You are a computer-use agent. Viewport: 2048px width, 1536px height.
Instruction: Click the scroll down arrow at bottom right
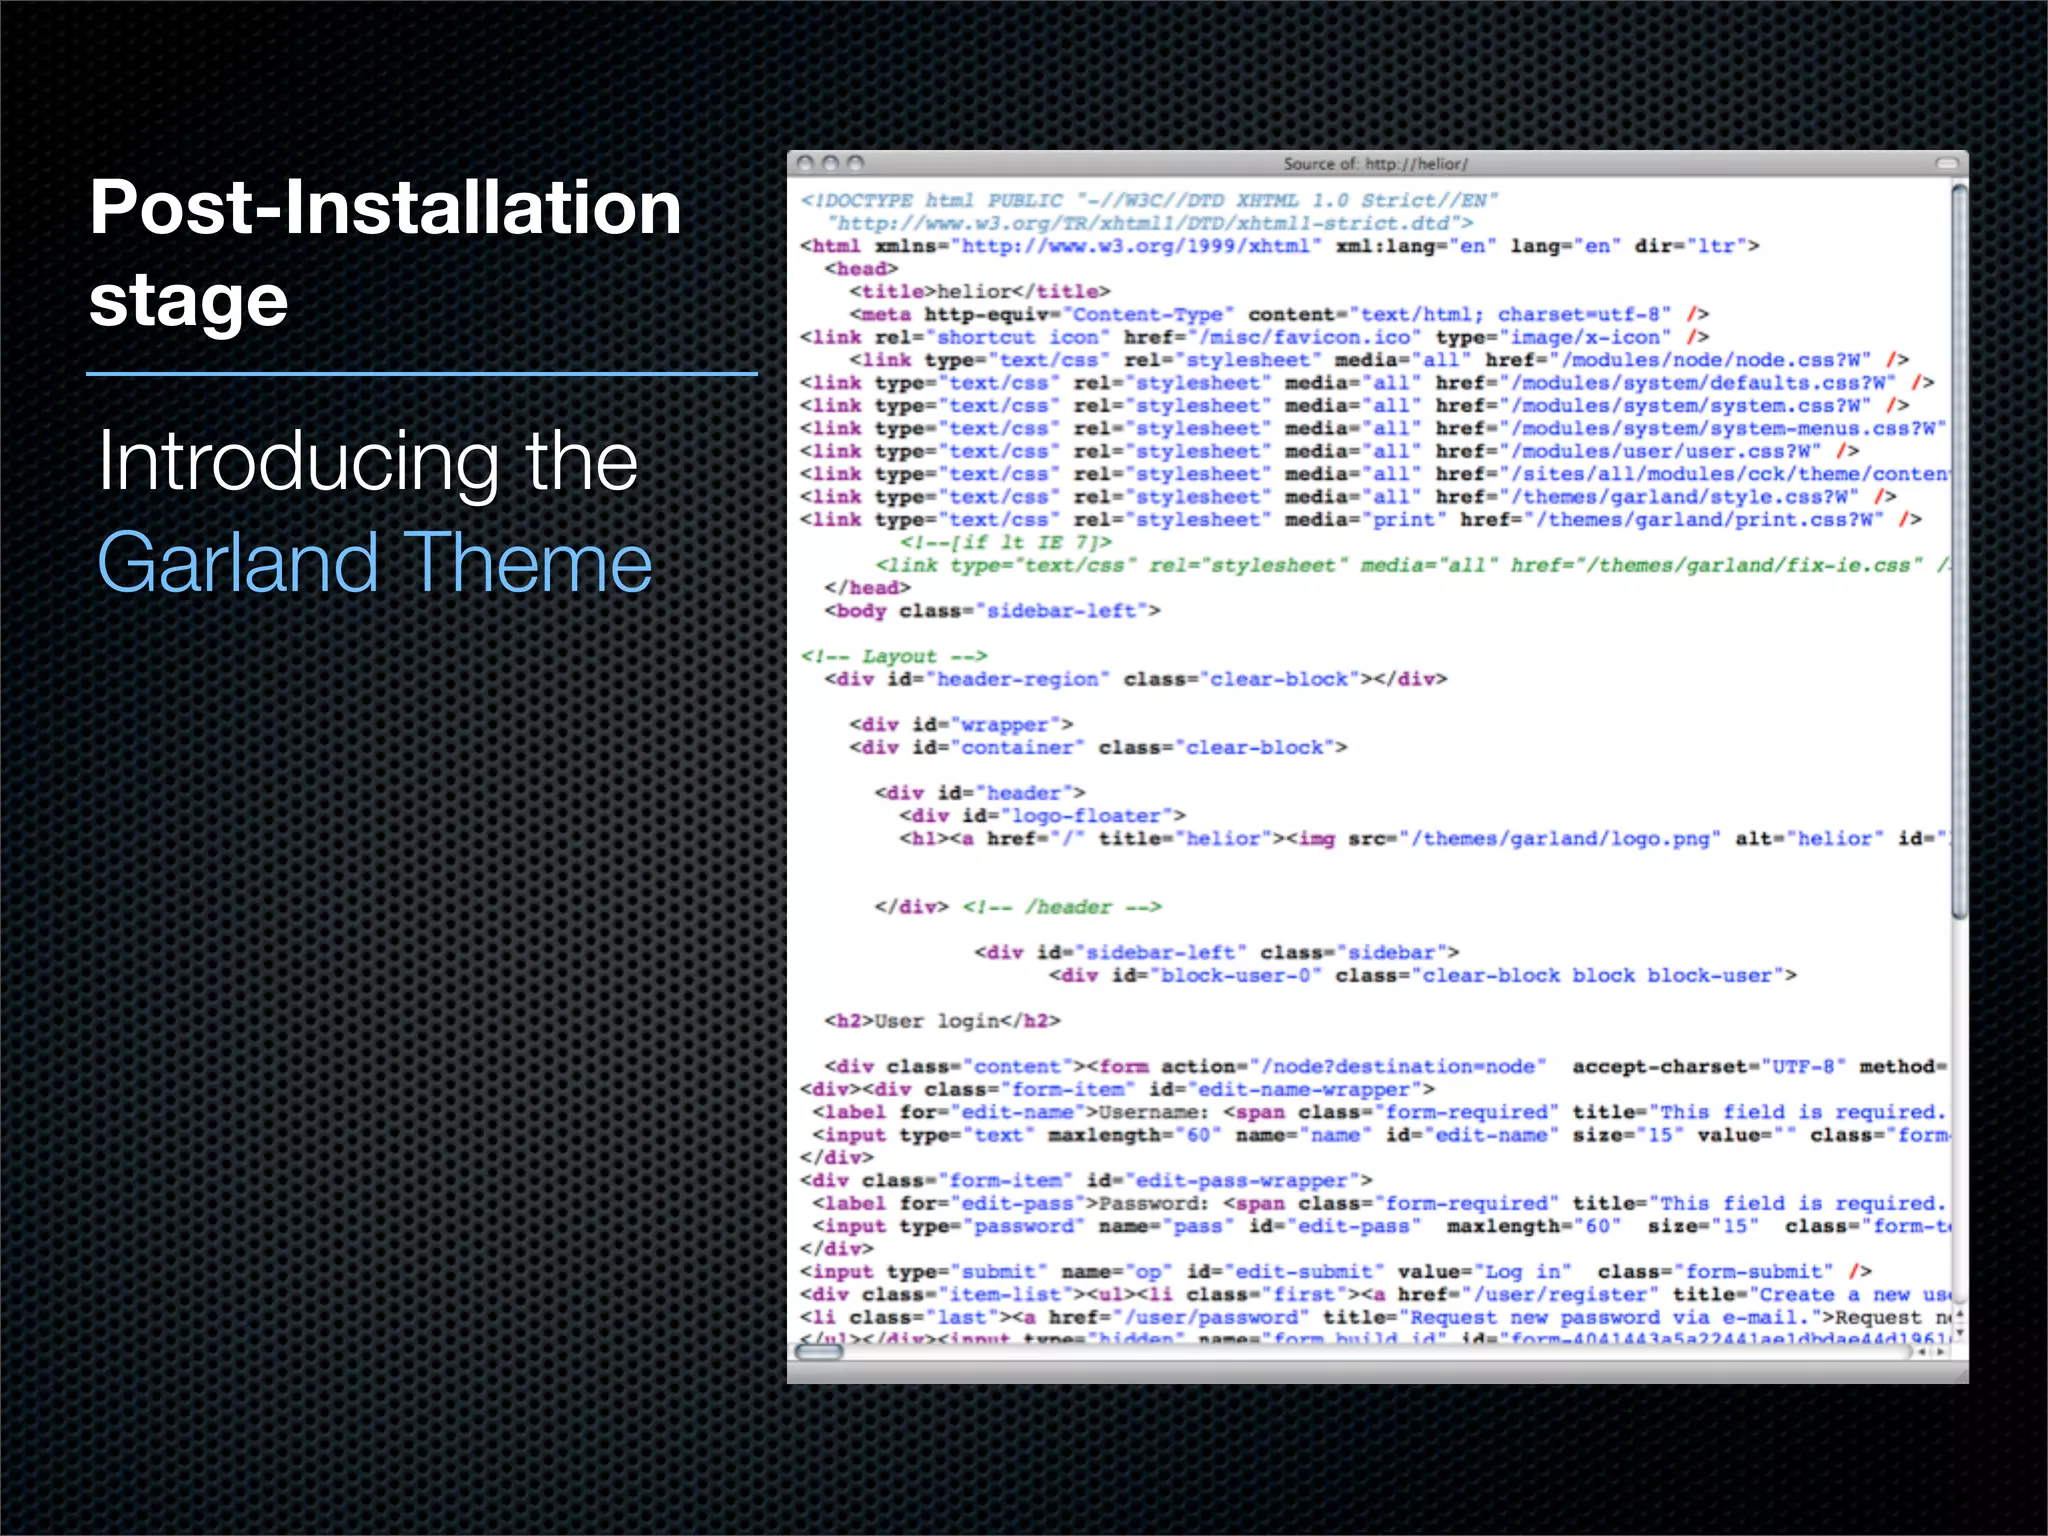(1960, 1333)
